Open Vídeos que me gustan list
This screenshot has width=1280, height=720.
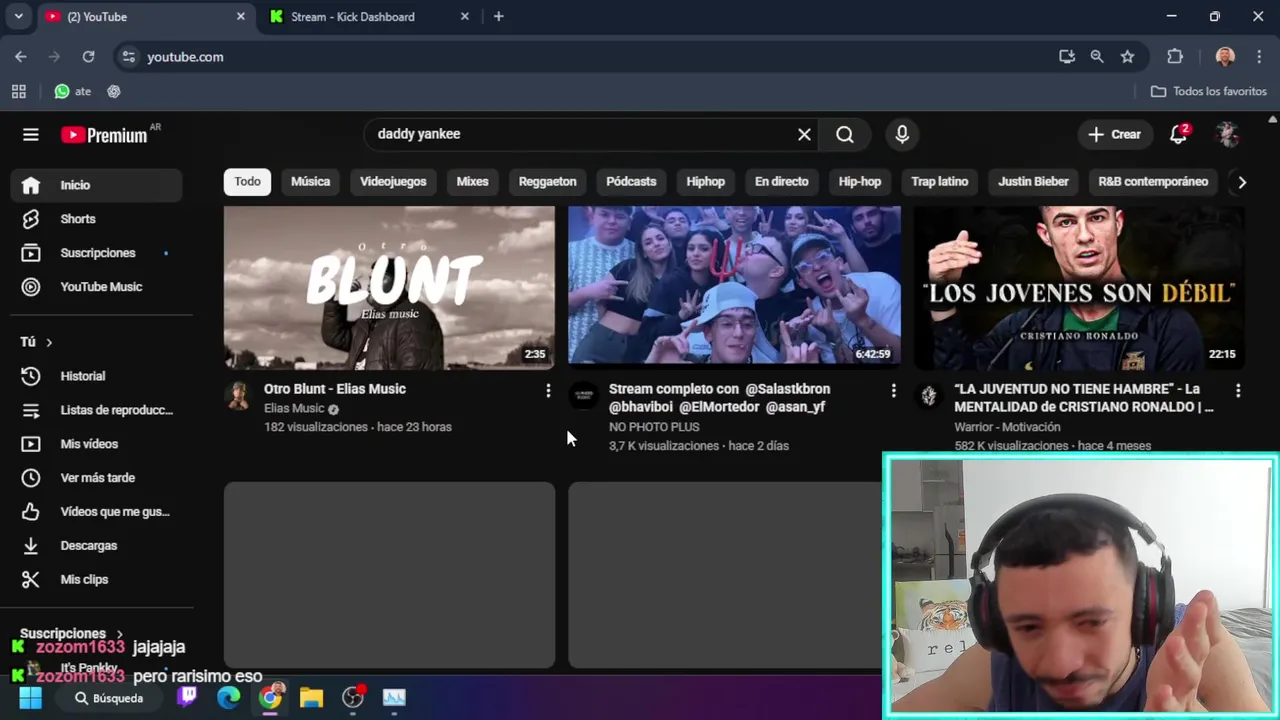97,512
